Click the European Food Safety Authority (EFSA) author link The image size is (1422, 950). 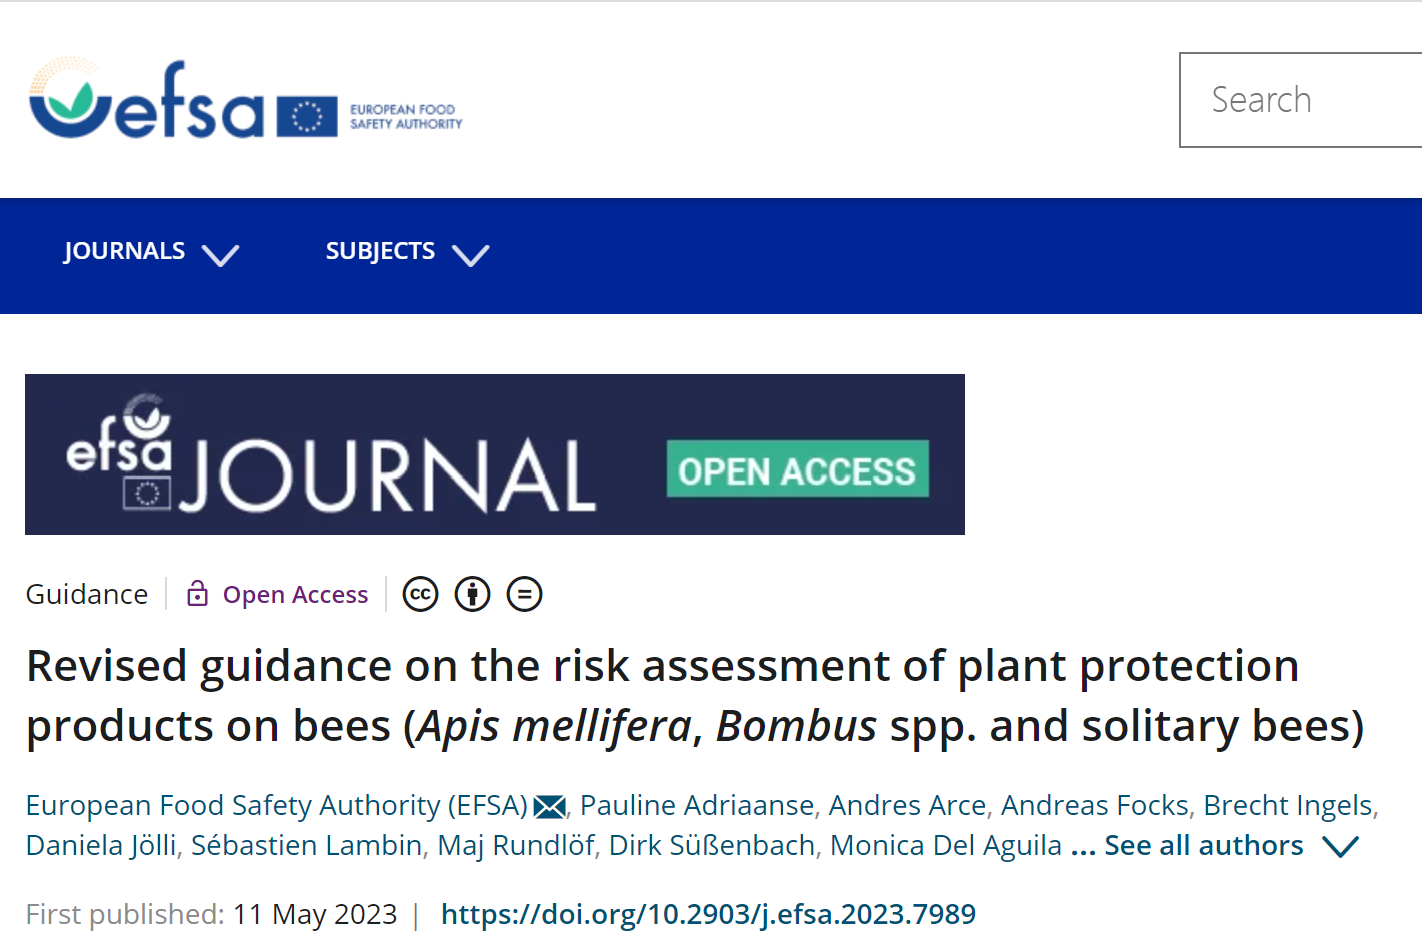pyautogui.click(x=276, y=805)
